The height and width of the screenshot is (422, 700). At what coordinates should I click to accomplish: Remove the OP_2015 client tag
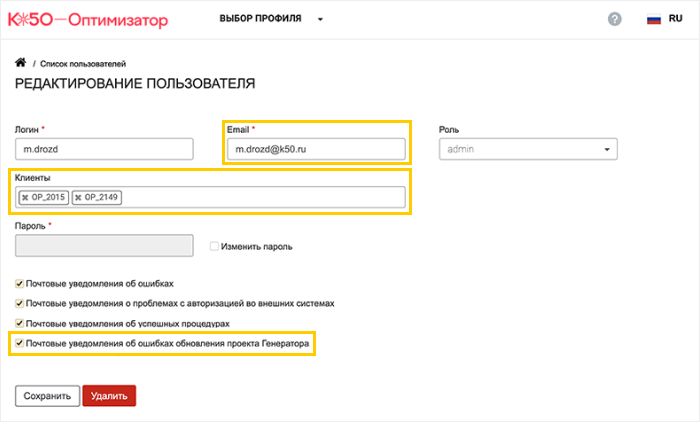point(25,198)
